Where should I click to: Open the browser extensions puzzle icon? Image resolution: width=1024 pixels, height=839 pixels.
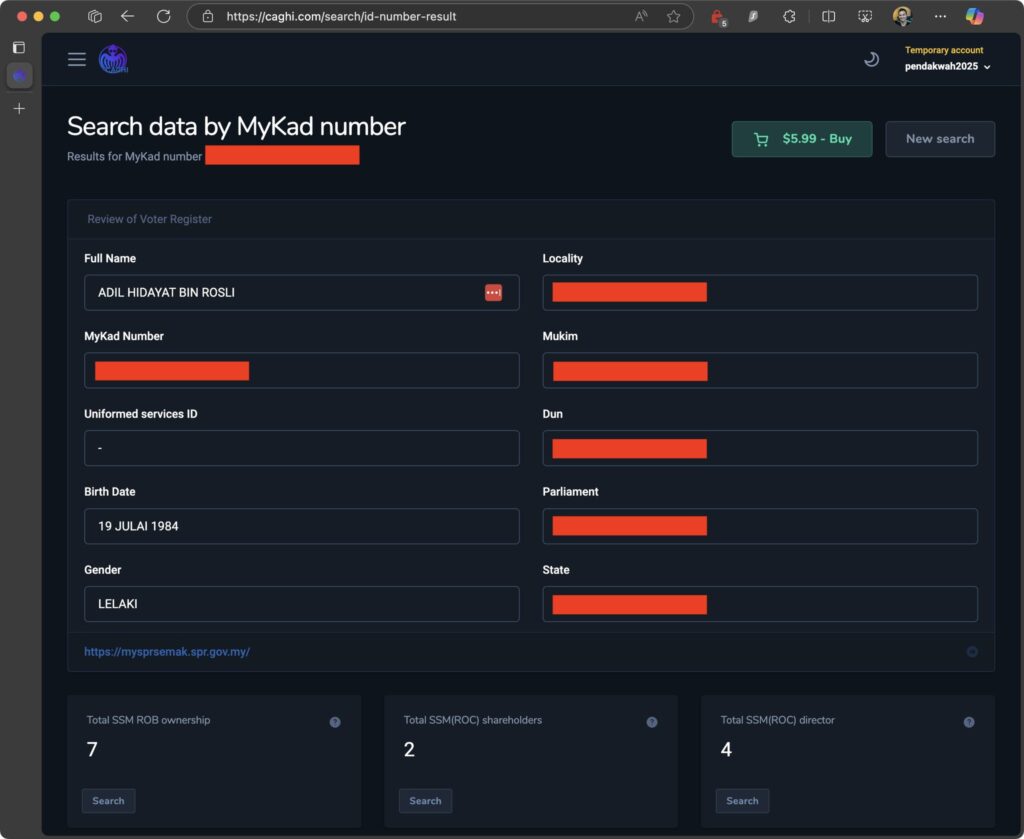[789, 16]
